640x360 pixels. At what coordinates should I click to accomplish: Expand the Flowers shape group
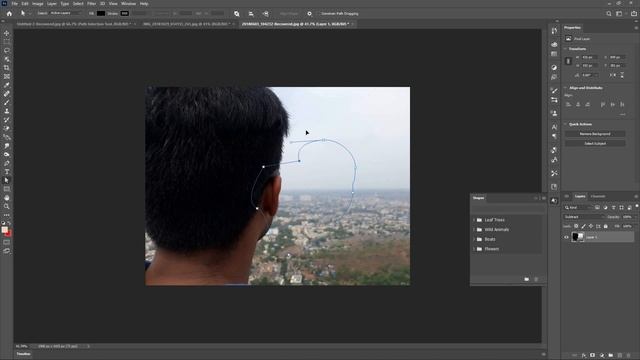pos(474,249)
